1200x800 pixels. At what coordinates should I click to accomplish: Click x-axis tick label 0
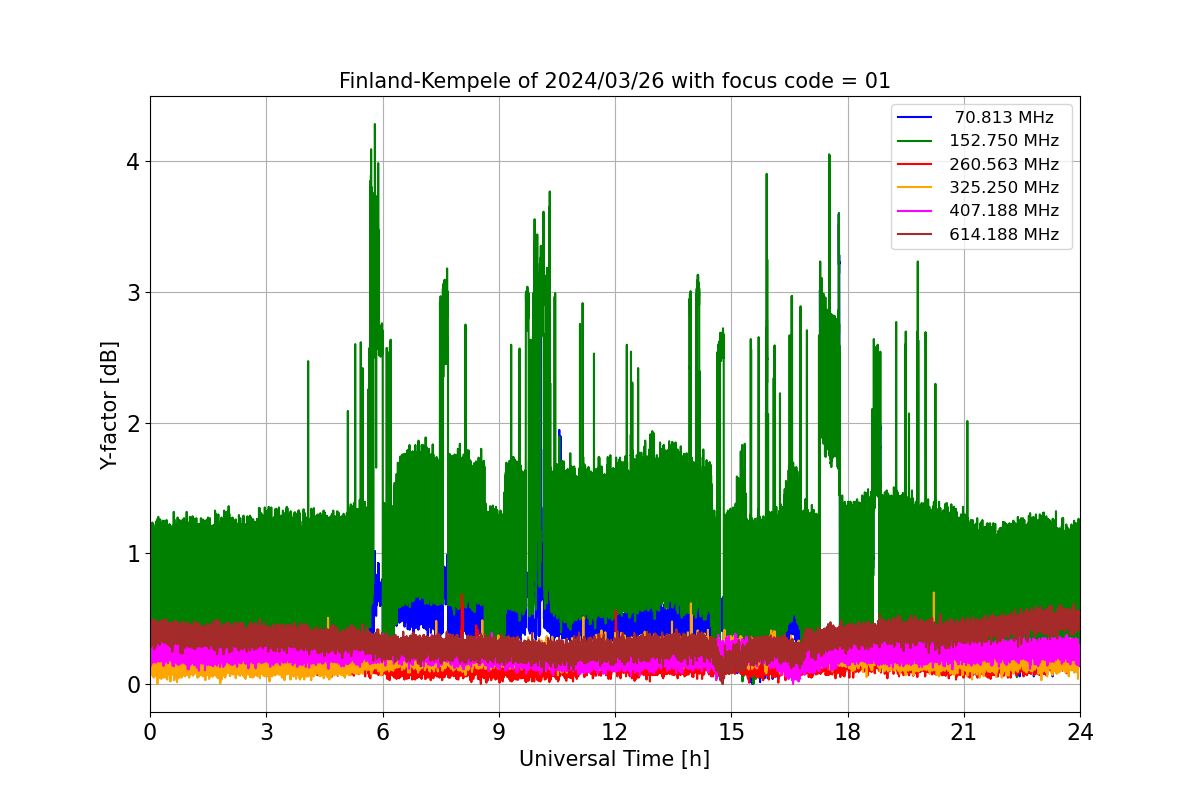150,732
